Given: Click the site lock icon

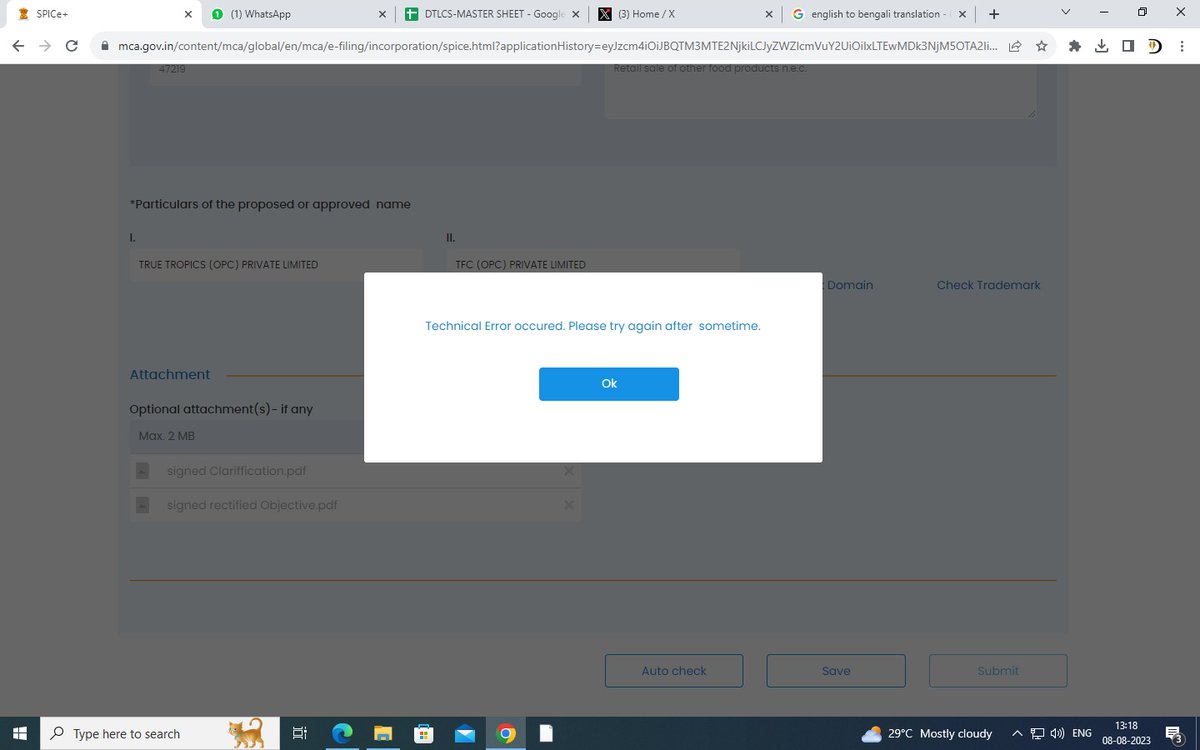Looking at the screenshot, I should (105, 46).
